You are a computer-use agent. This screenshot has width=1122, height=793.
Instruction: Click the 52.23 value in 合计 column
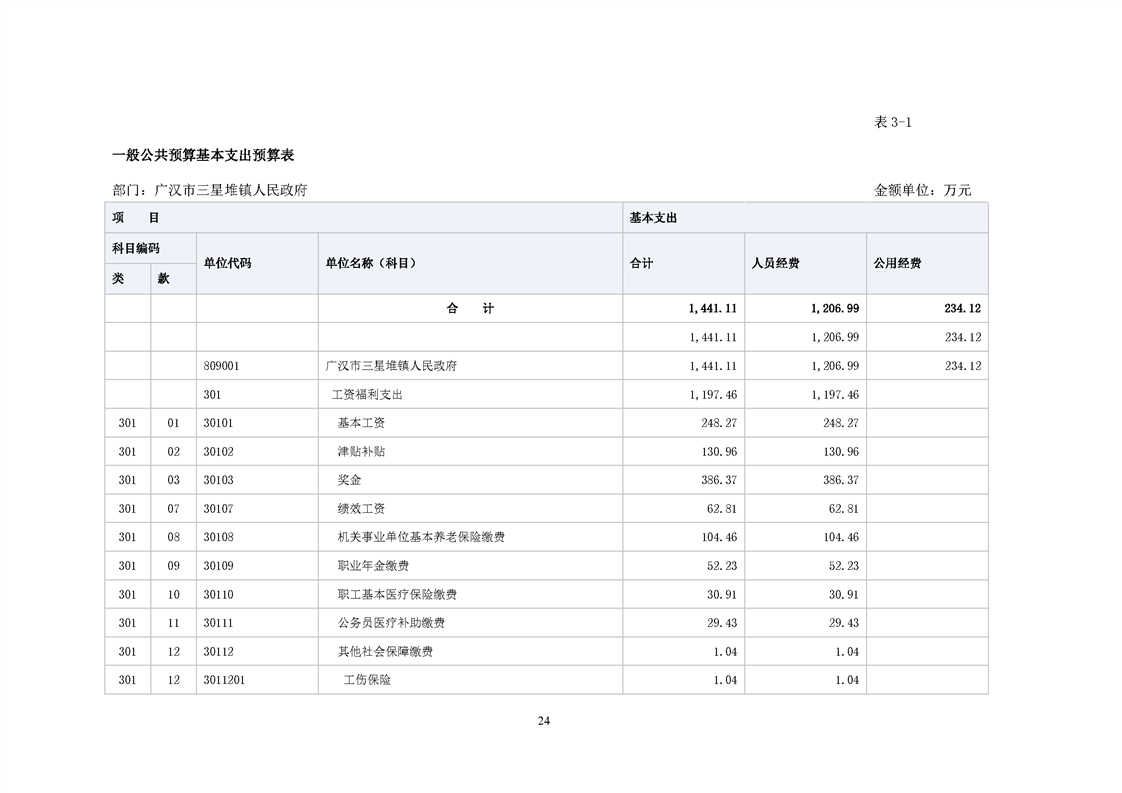pos(722,565)
